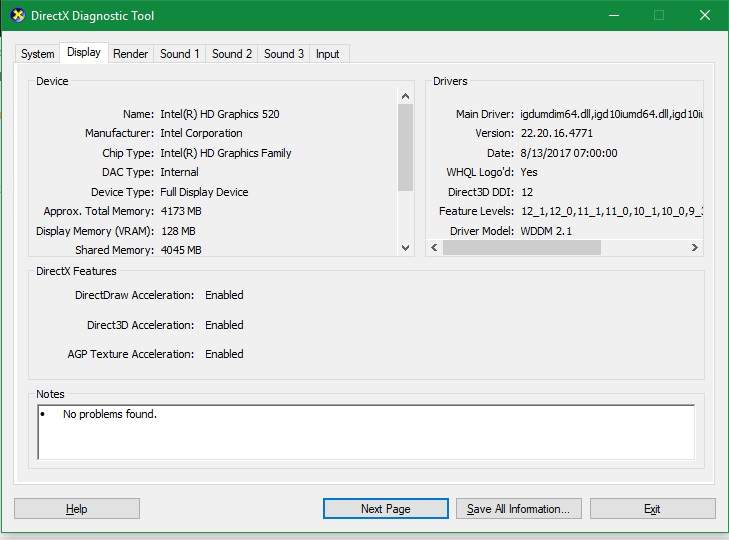729x540 pixels.
Task: Click Save All Information button
Action: tap(518, 508)
